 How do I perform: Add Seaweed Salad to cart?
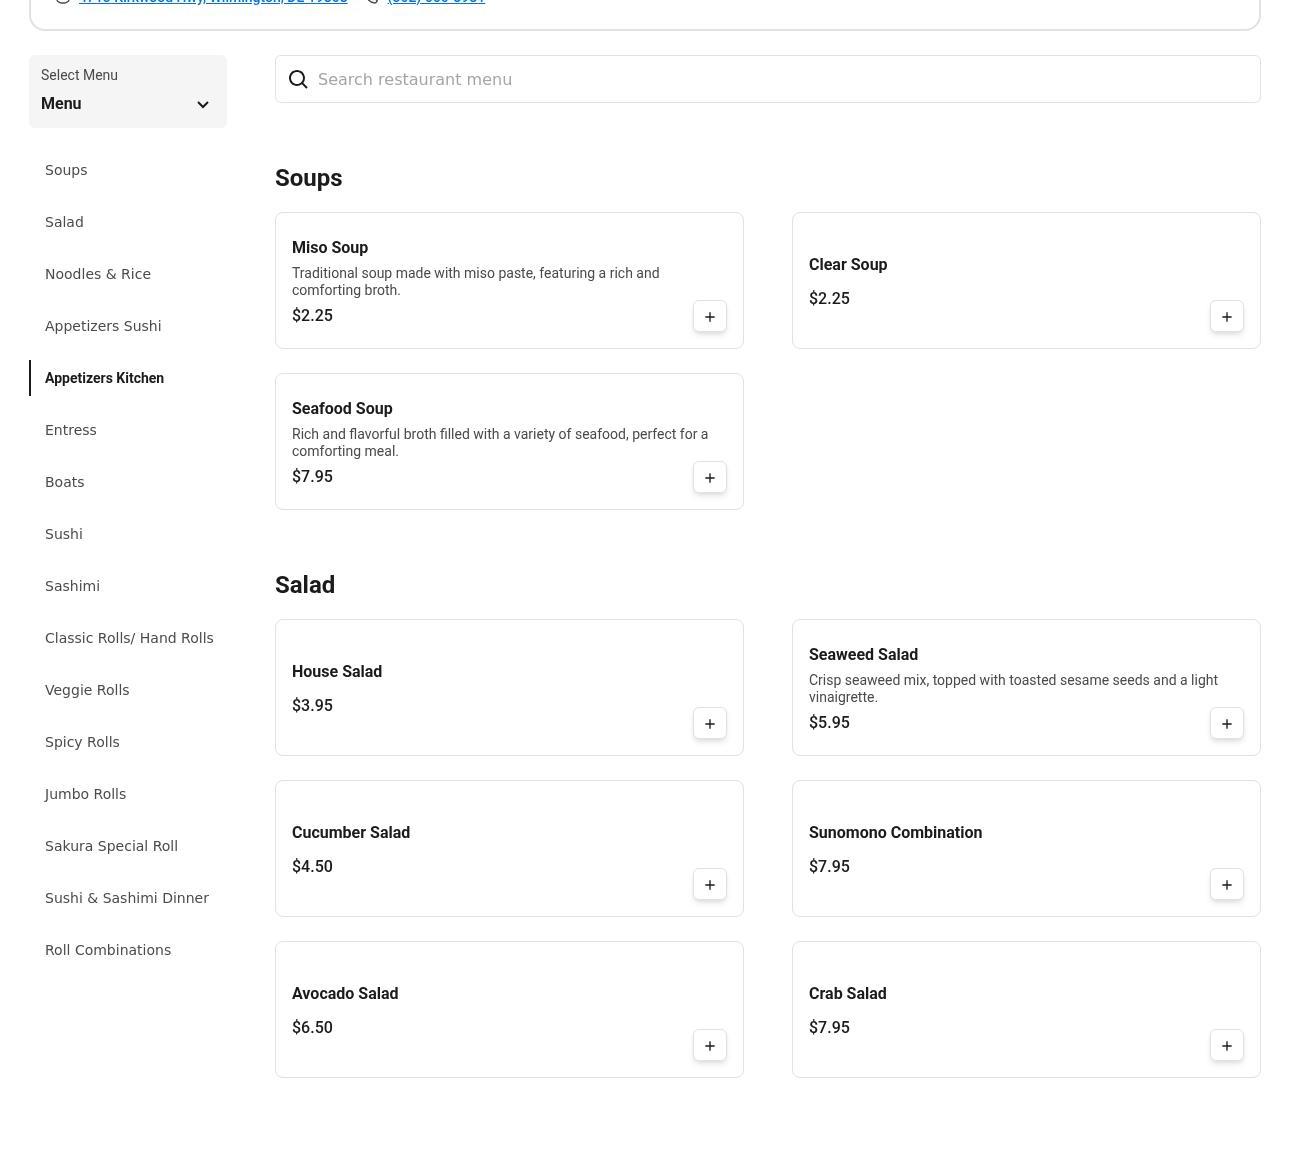click(x=1226, y=724)
